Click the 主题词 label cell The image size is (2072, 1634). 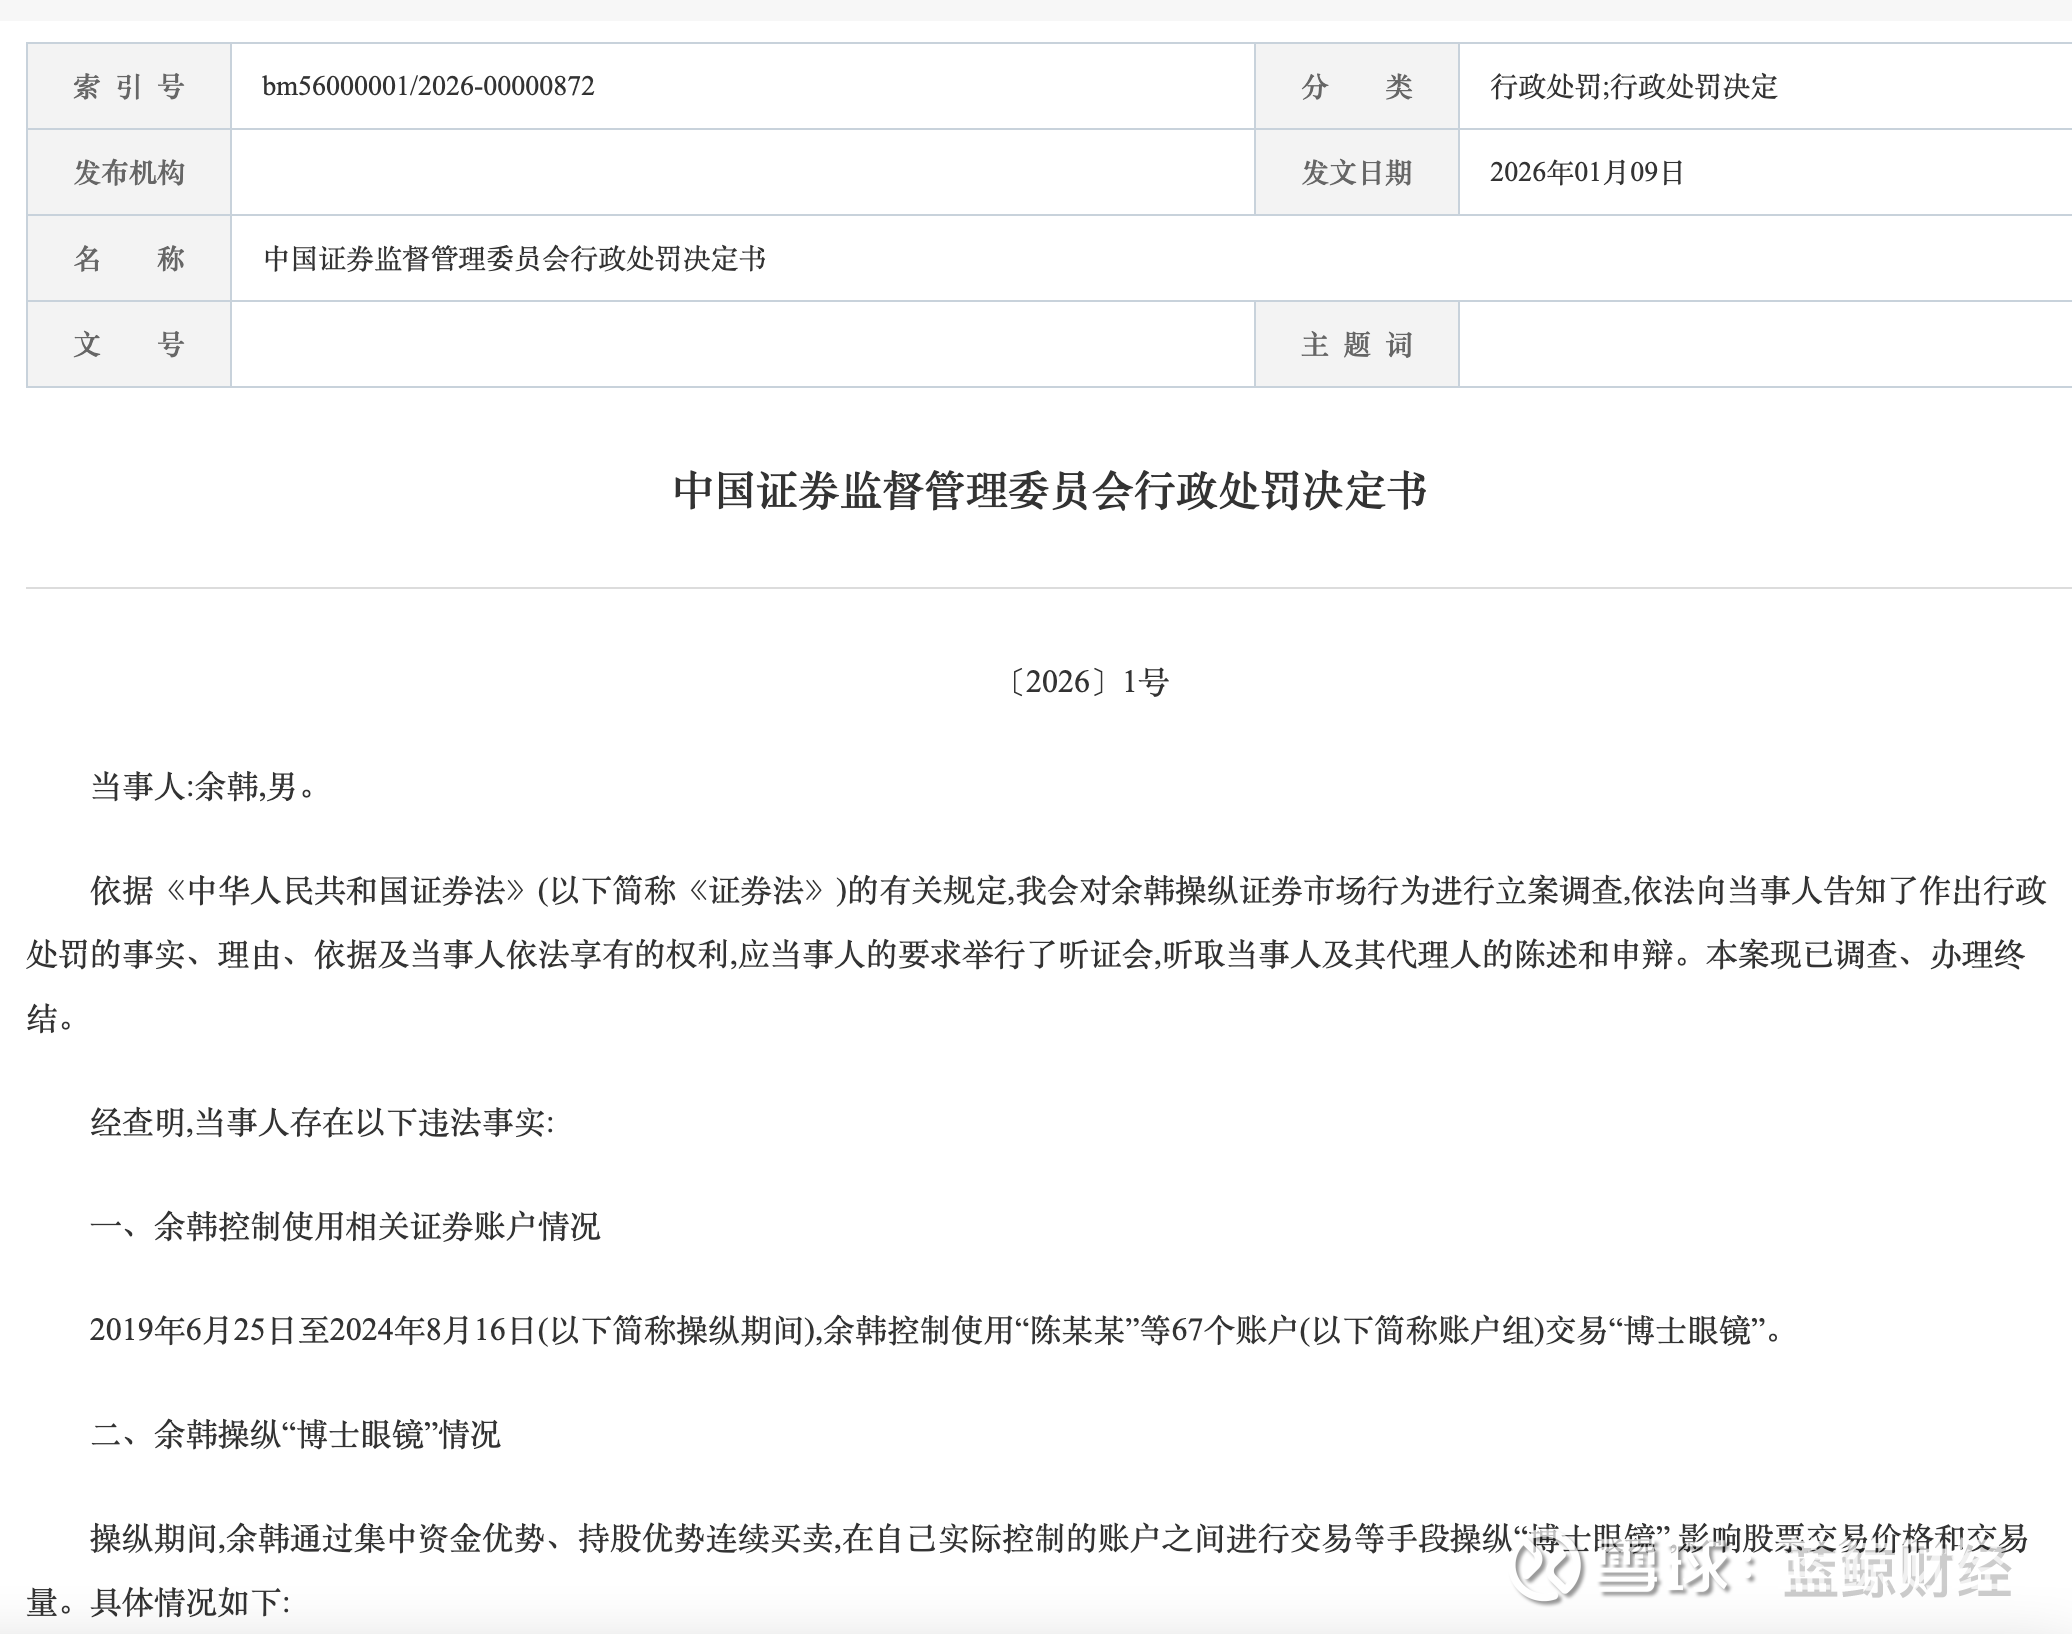[1356, 345]
